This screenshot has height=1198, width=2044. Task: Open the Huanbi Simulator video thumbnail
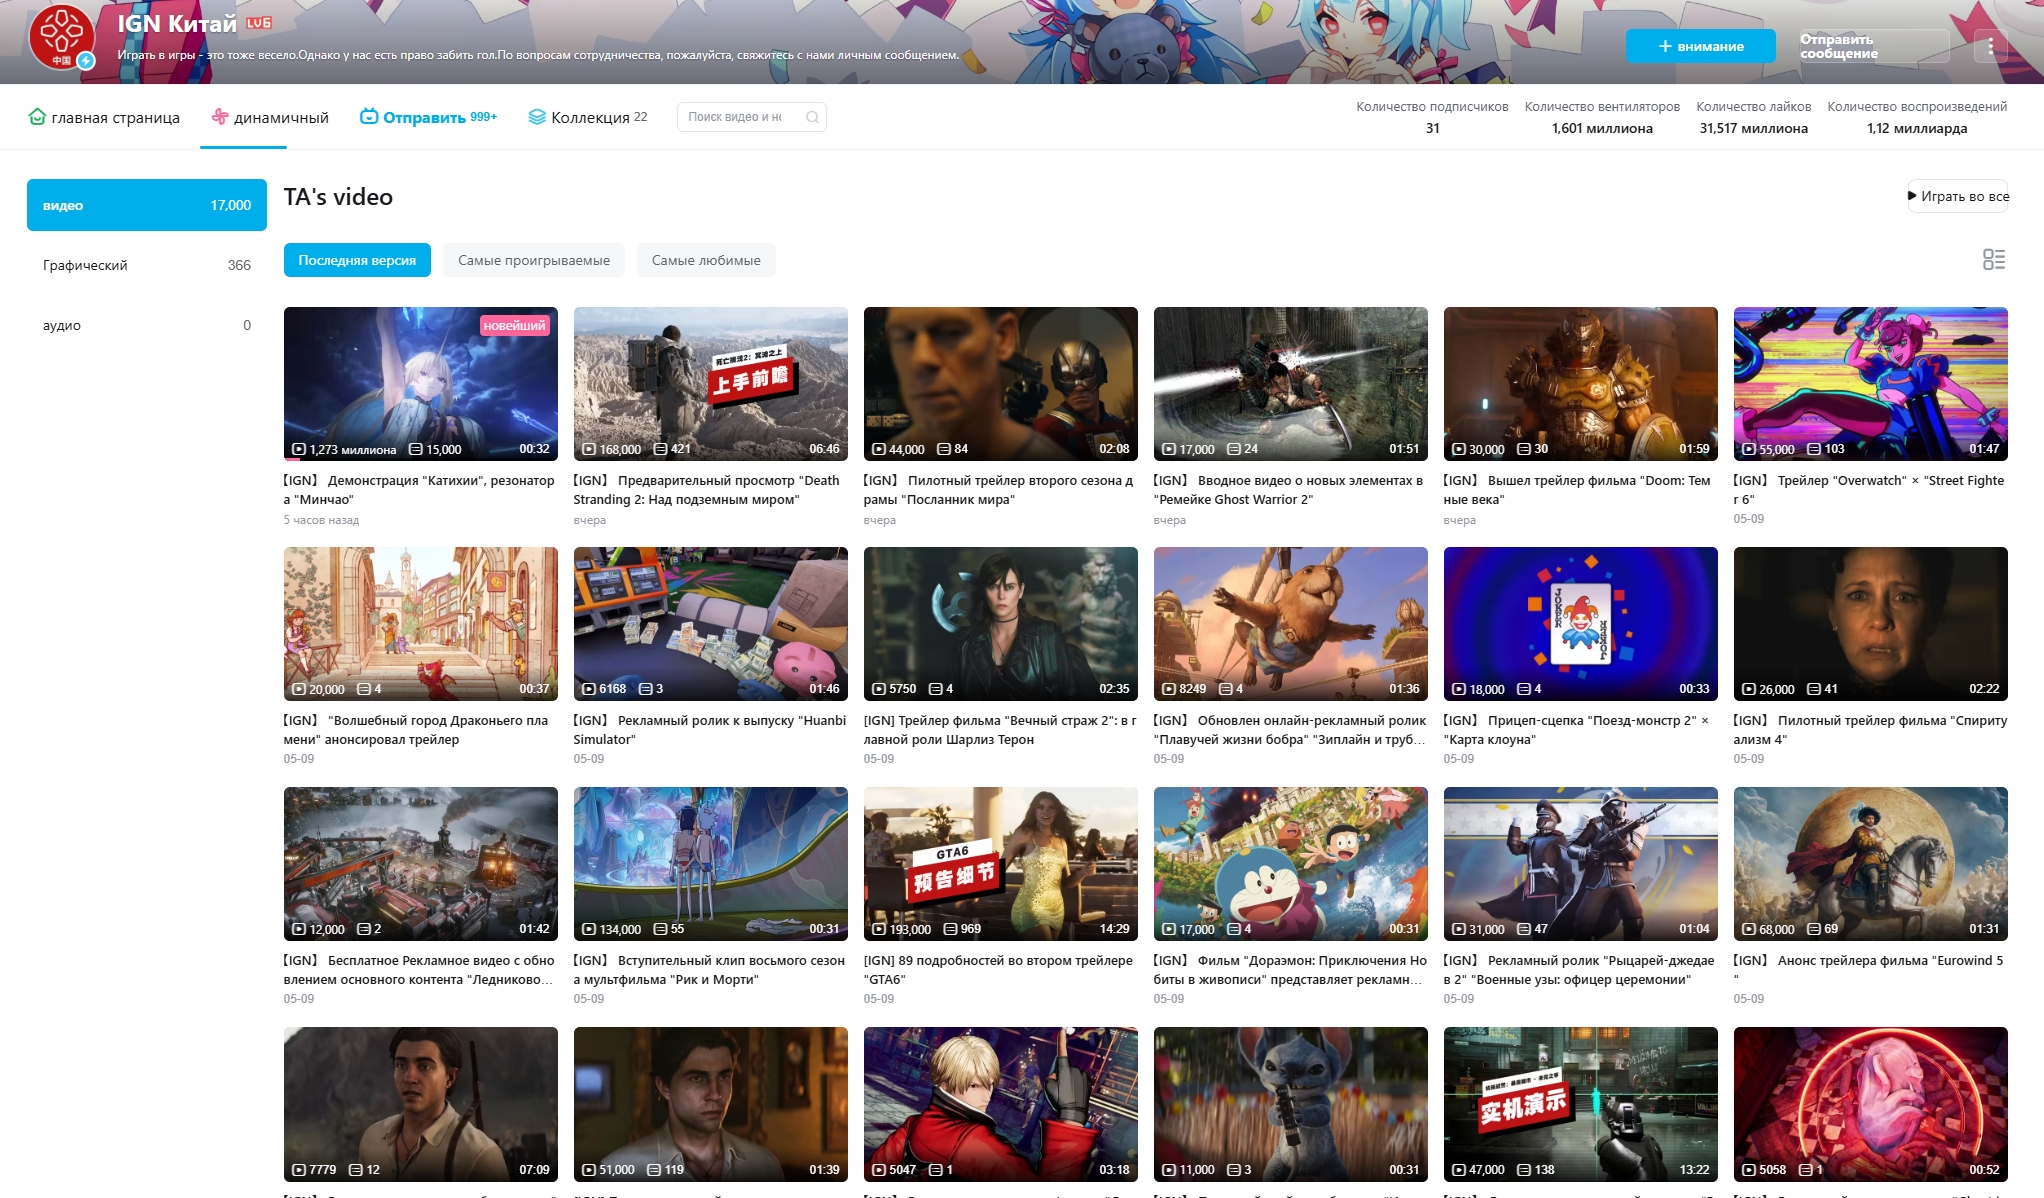[711, 624]
